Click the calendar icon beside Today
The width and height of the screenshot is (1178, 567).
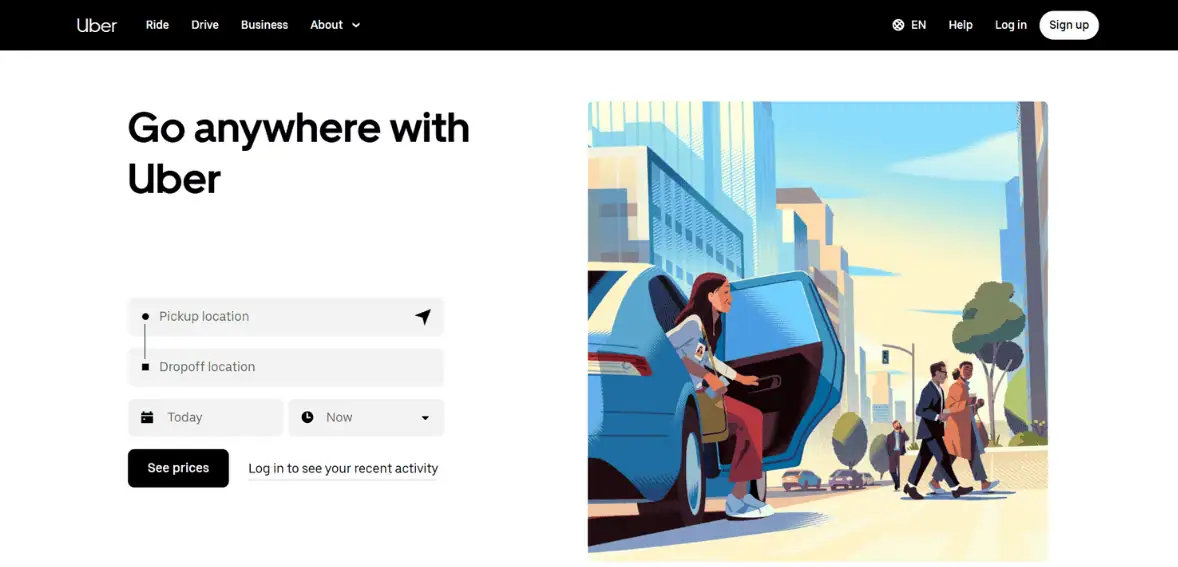pos(147,418)
